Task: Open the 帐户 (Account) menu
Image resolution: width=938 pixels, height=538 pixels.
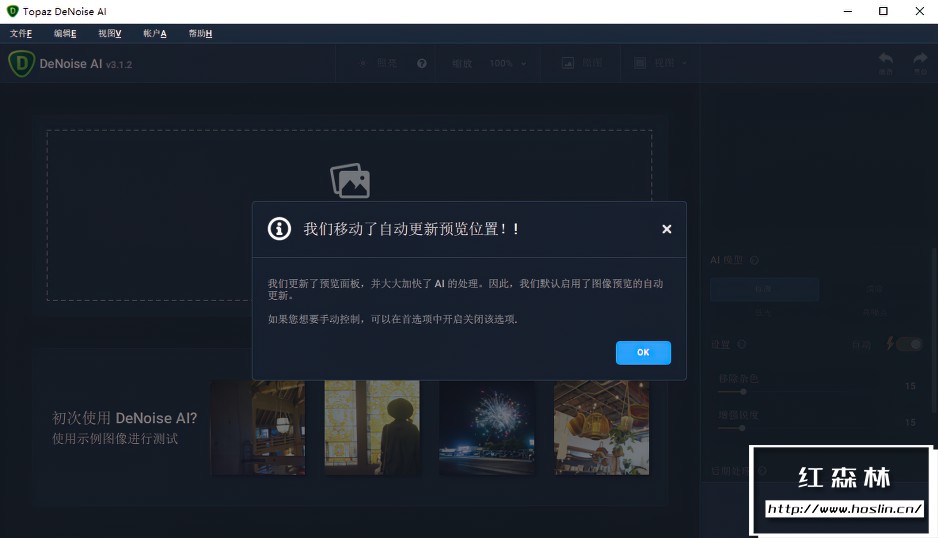Action: [154, 34]
